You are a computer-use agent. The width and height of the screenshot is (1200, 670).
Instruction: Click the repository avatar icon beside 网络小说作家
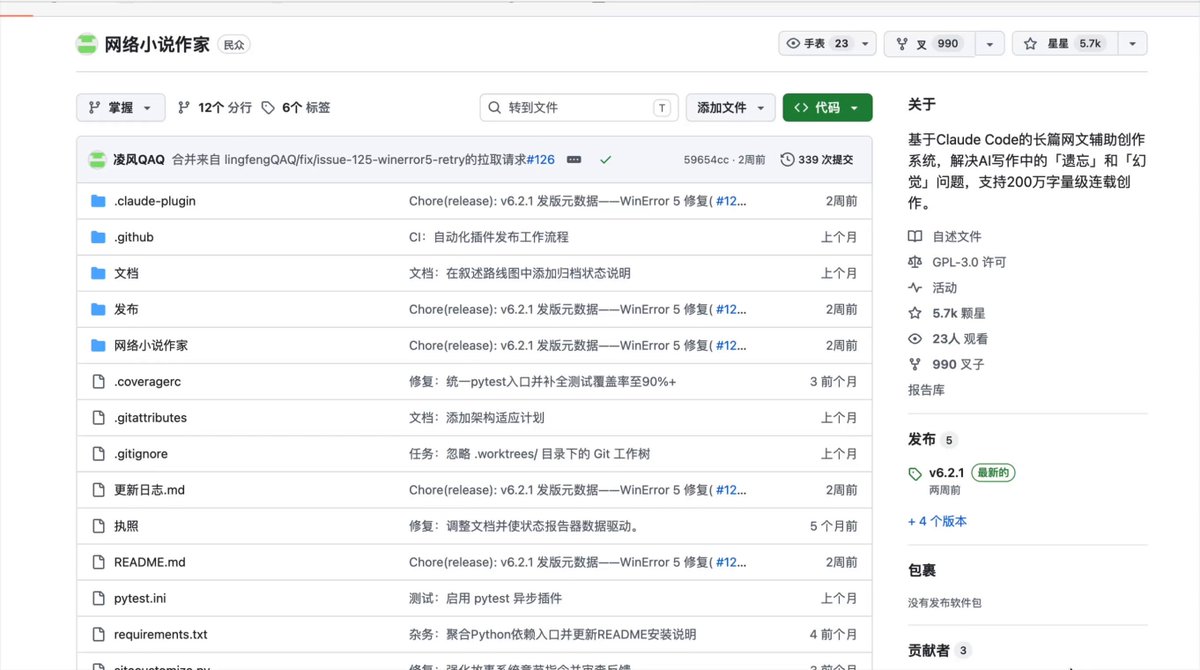click(87, 44)
